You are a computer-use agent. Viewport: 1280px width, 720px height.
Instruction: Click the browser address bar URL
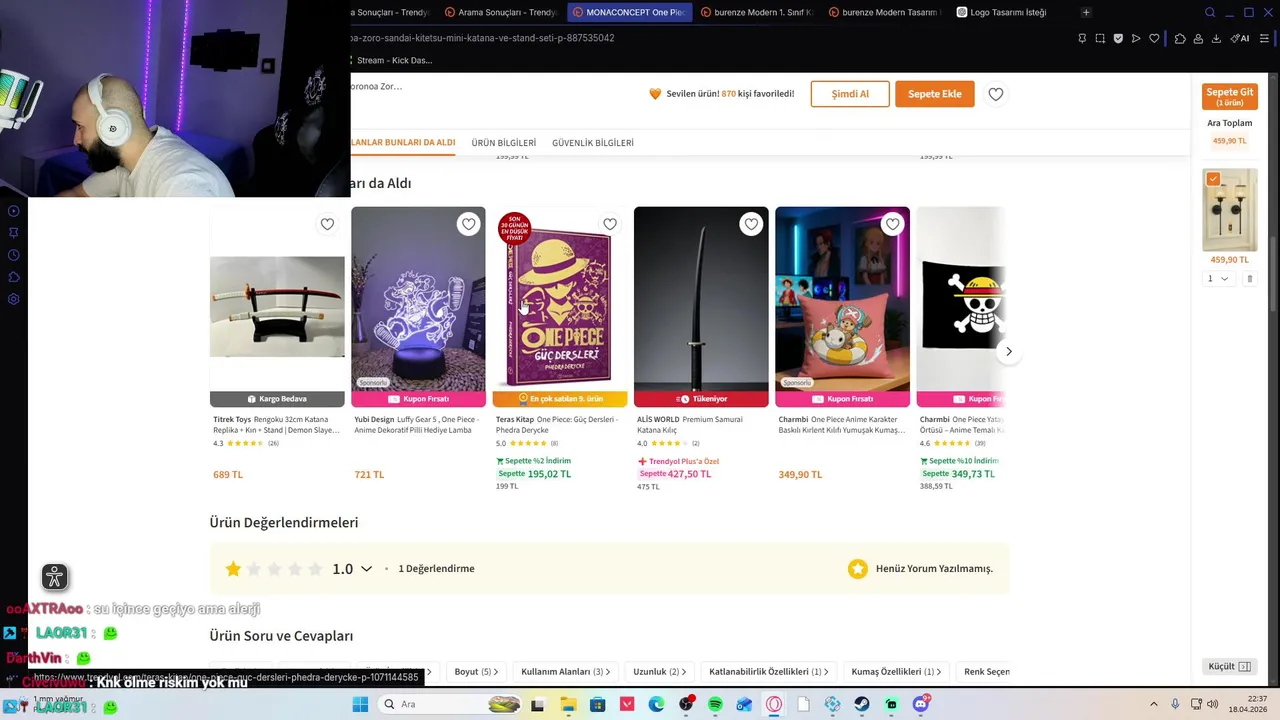click(x=482, y=38)
